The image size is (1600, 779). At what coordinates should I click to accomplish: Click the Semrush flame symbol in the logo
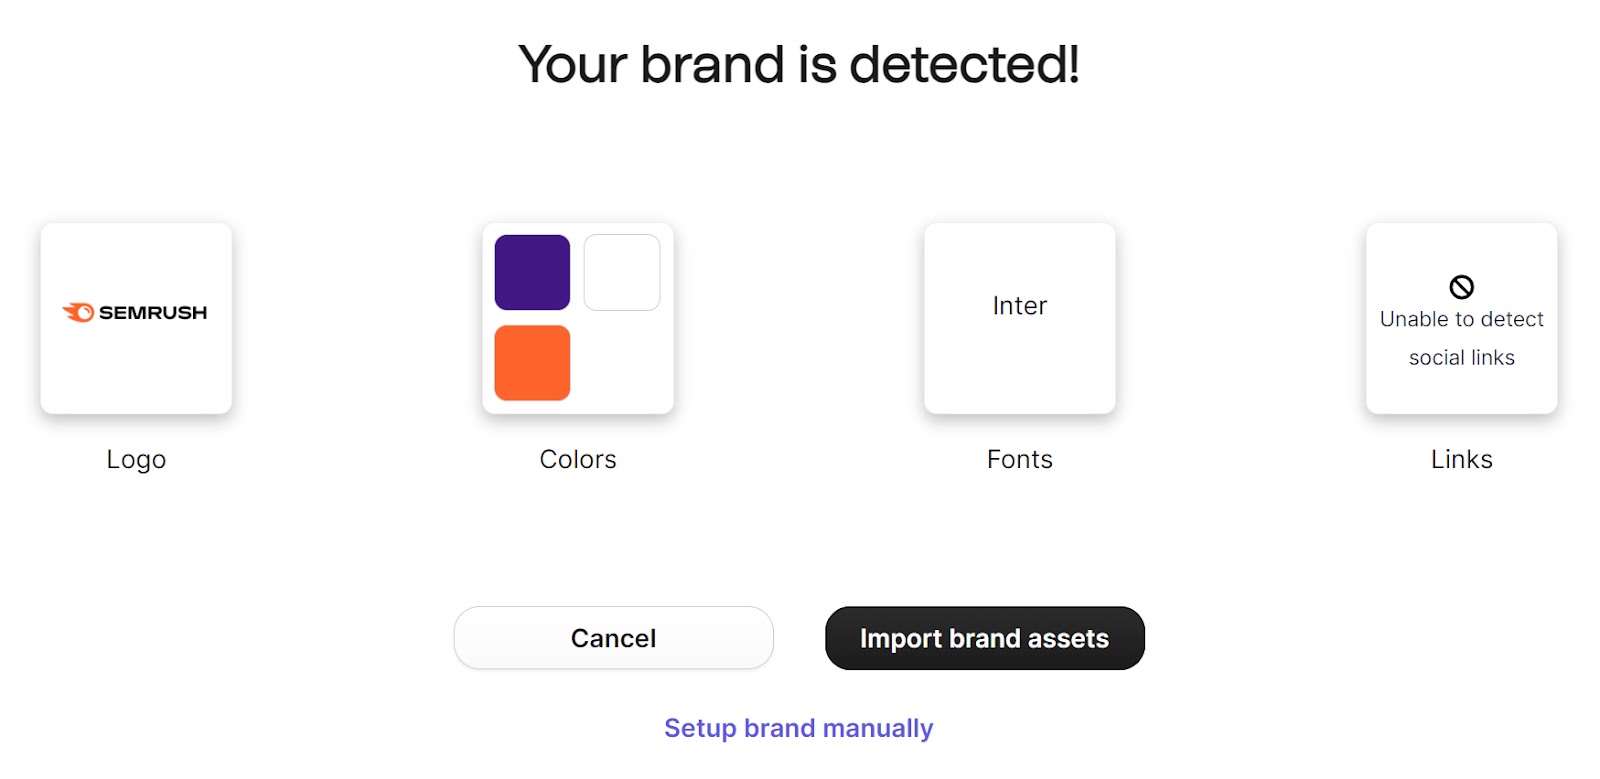click(x=78, y=311)
